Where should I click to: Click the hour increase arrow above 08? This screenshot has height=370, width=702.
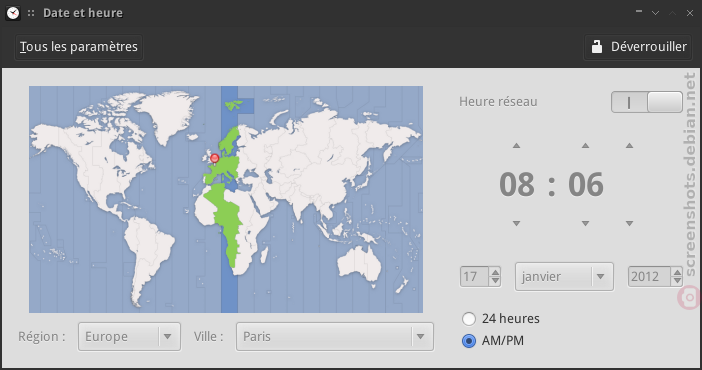click(x=516, y=146)
